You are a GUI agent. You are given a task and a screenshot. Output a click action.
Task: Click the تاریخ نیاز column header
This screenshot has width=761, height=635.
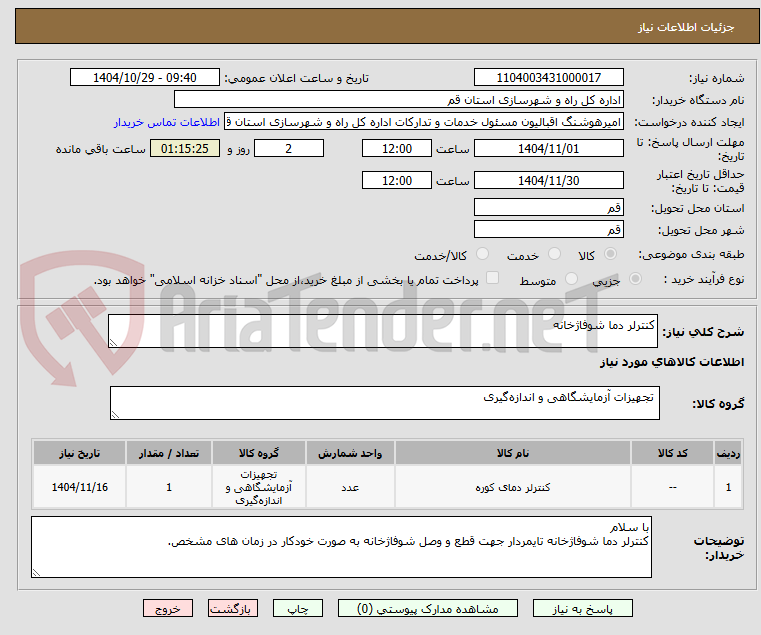(80, 453)
